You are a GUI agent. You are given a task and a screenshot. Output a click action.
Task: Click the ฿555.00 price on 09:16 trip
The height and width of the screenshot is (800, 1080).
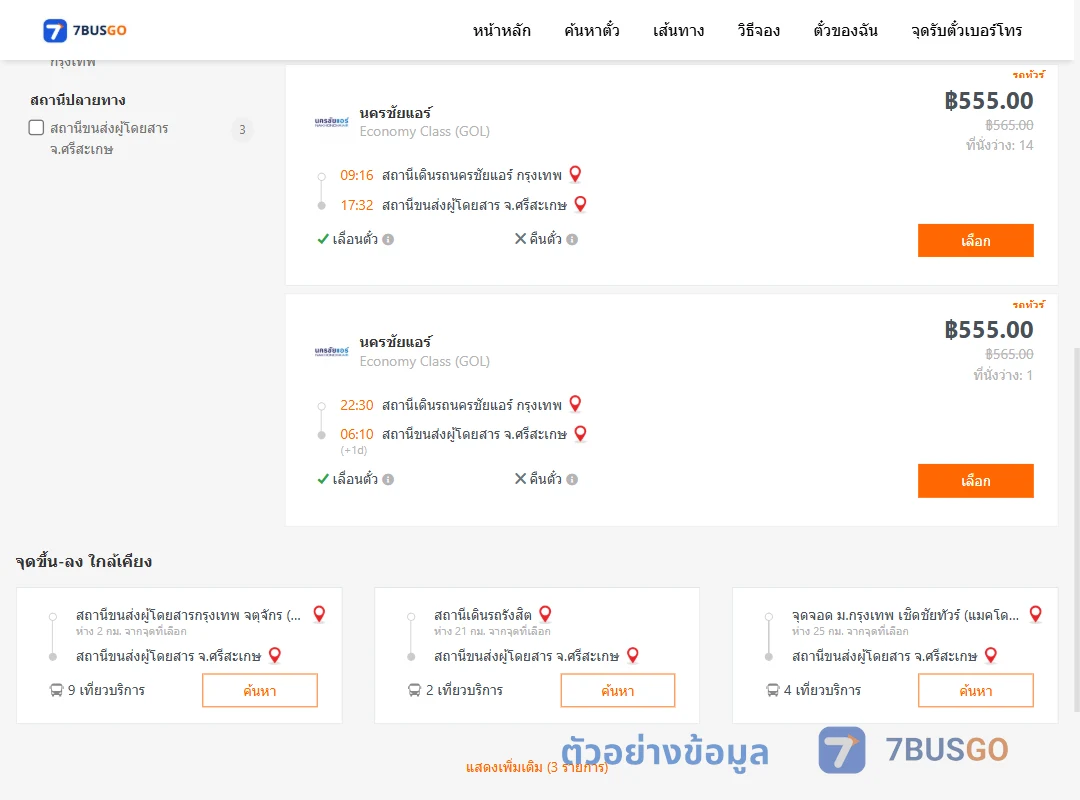988,101
